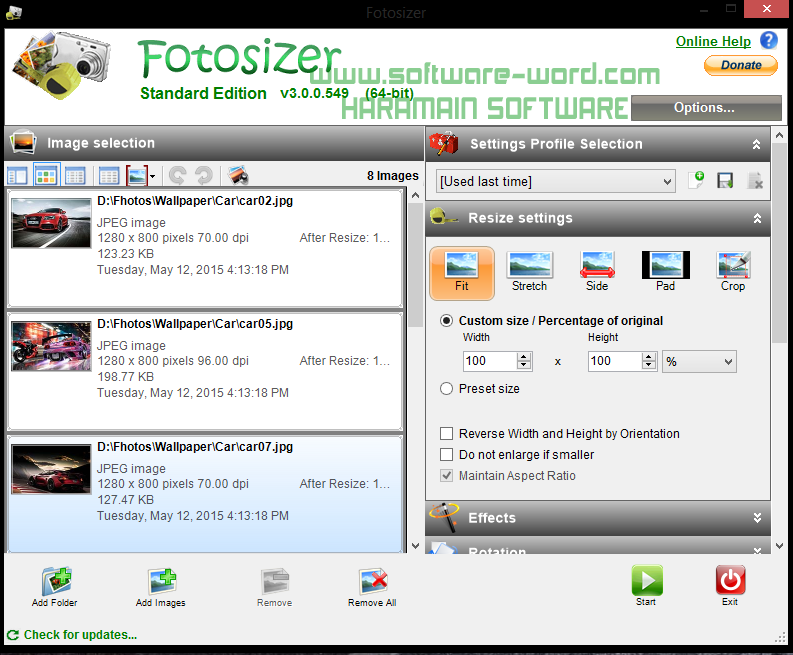Enable Do not enlarge if smaller
This screenshot has height=655, width=793.
tap(447, 454)
